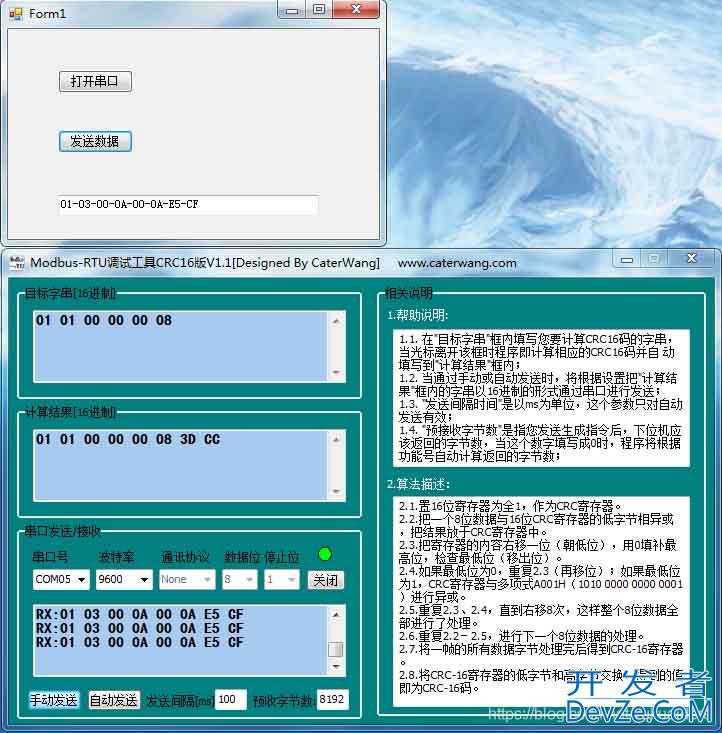
Task: Click the 自动发送 button
Action: (x=114, y=700)
